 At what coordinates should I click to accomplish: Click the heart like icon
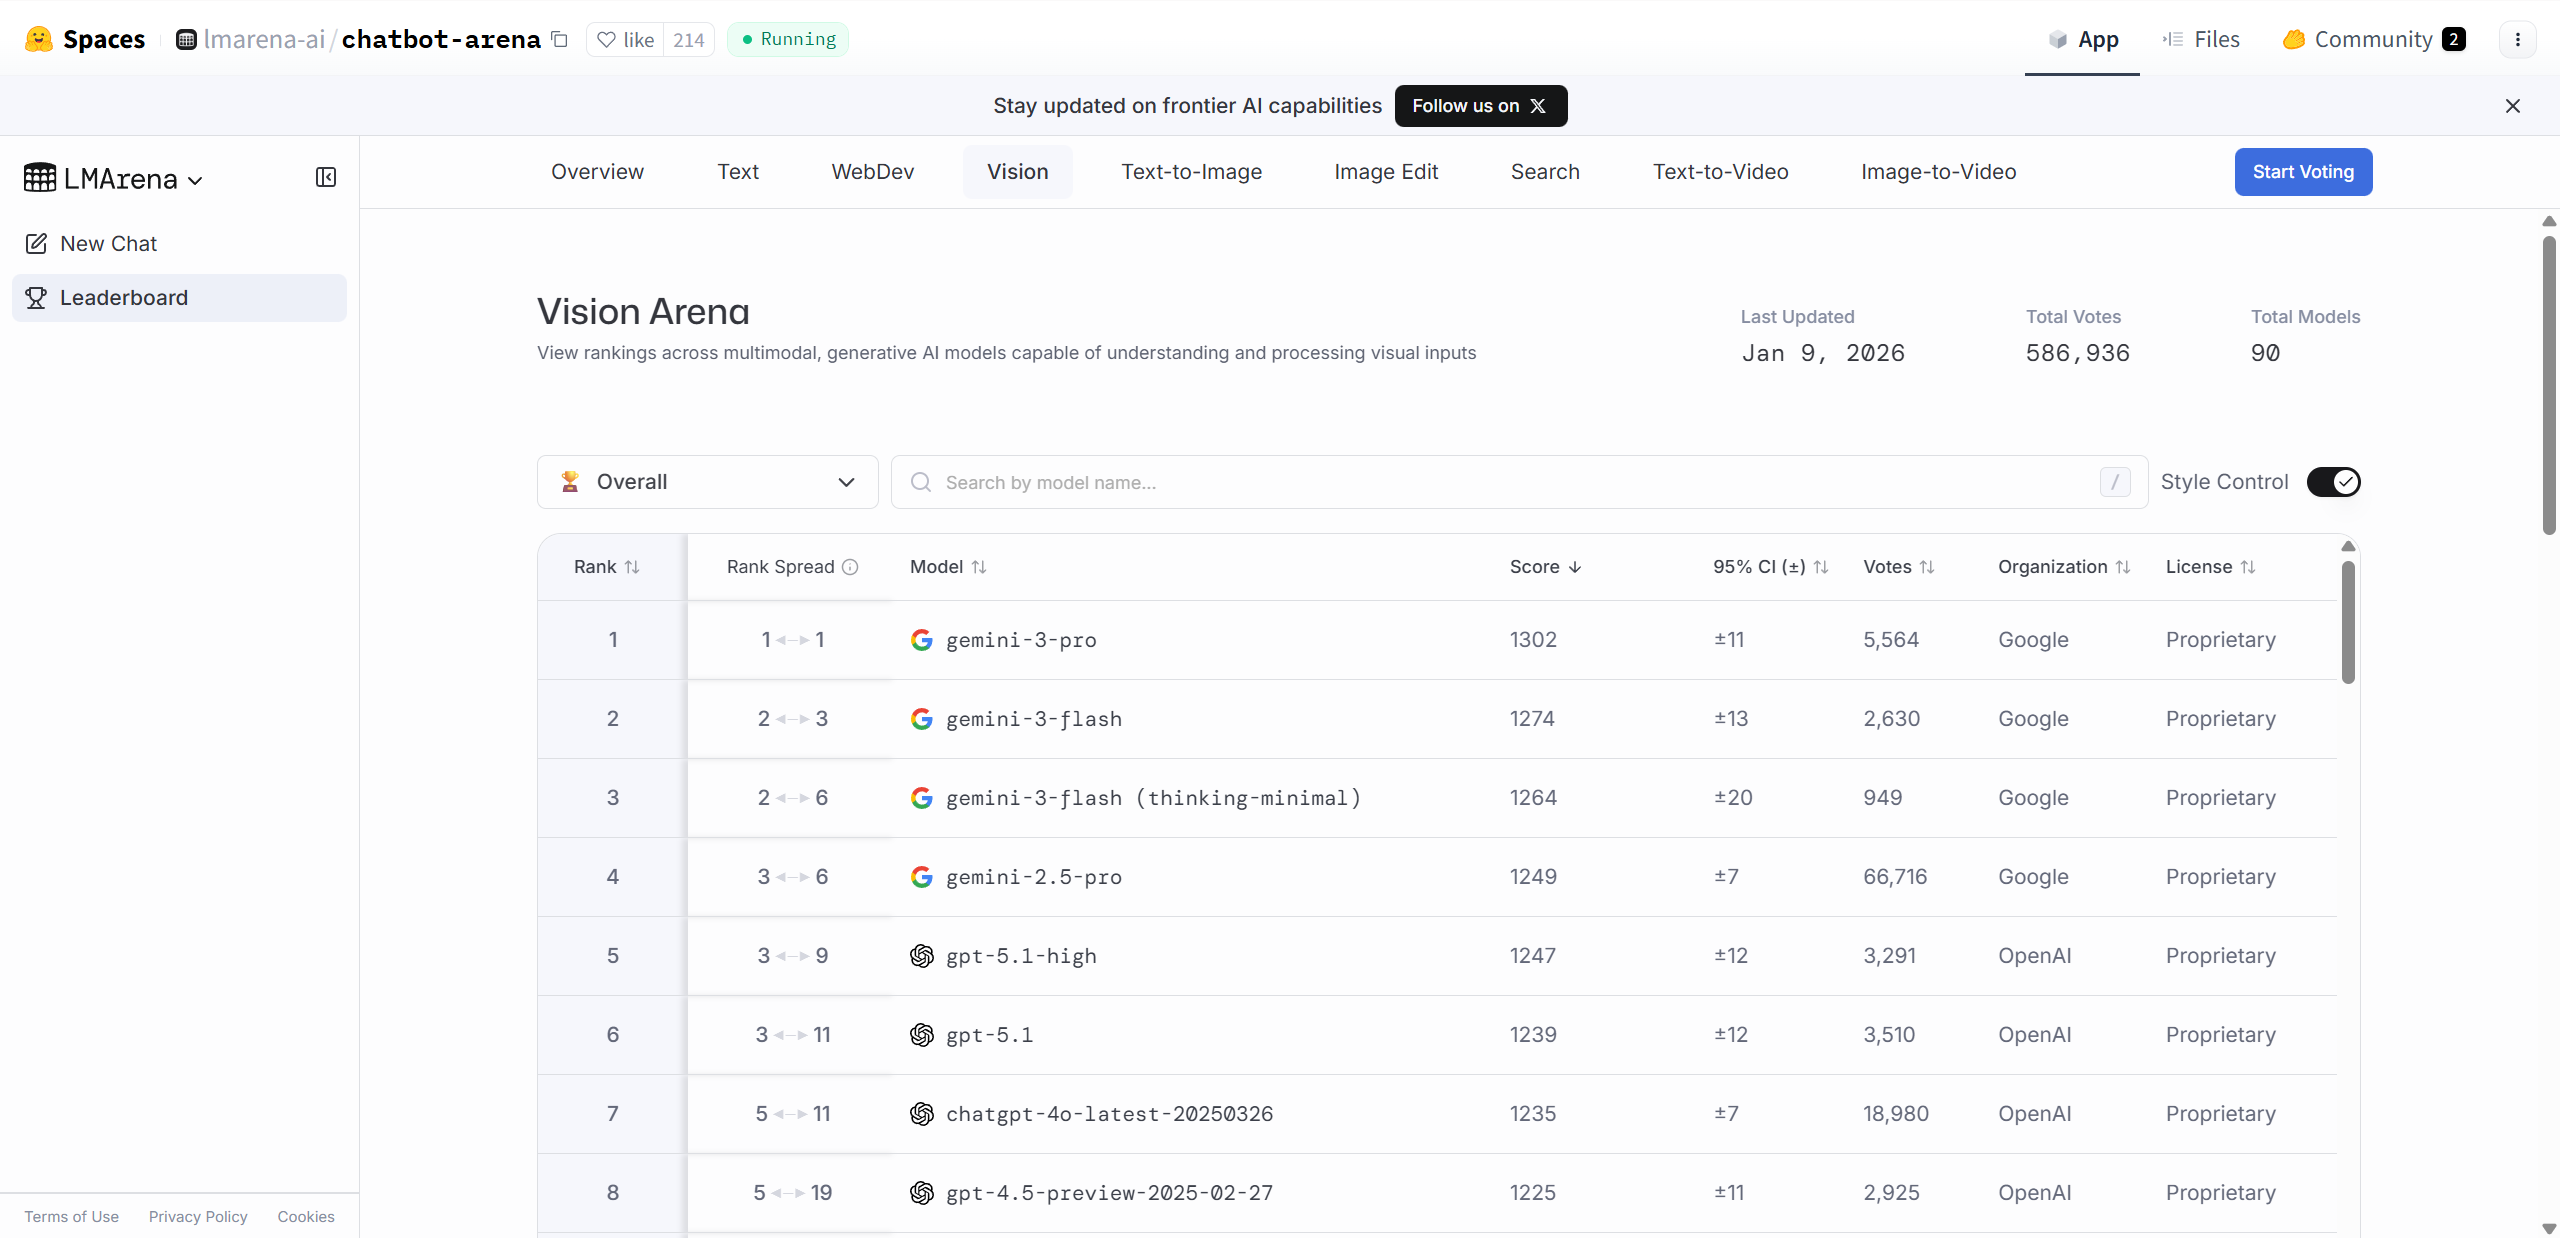pos(606,40)
